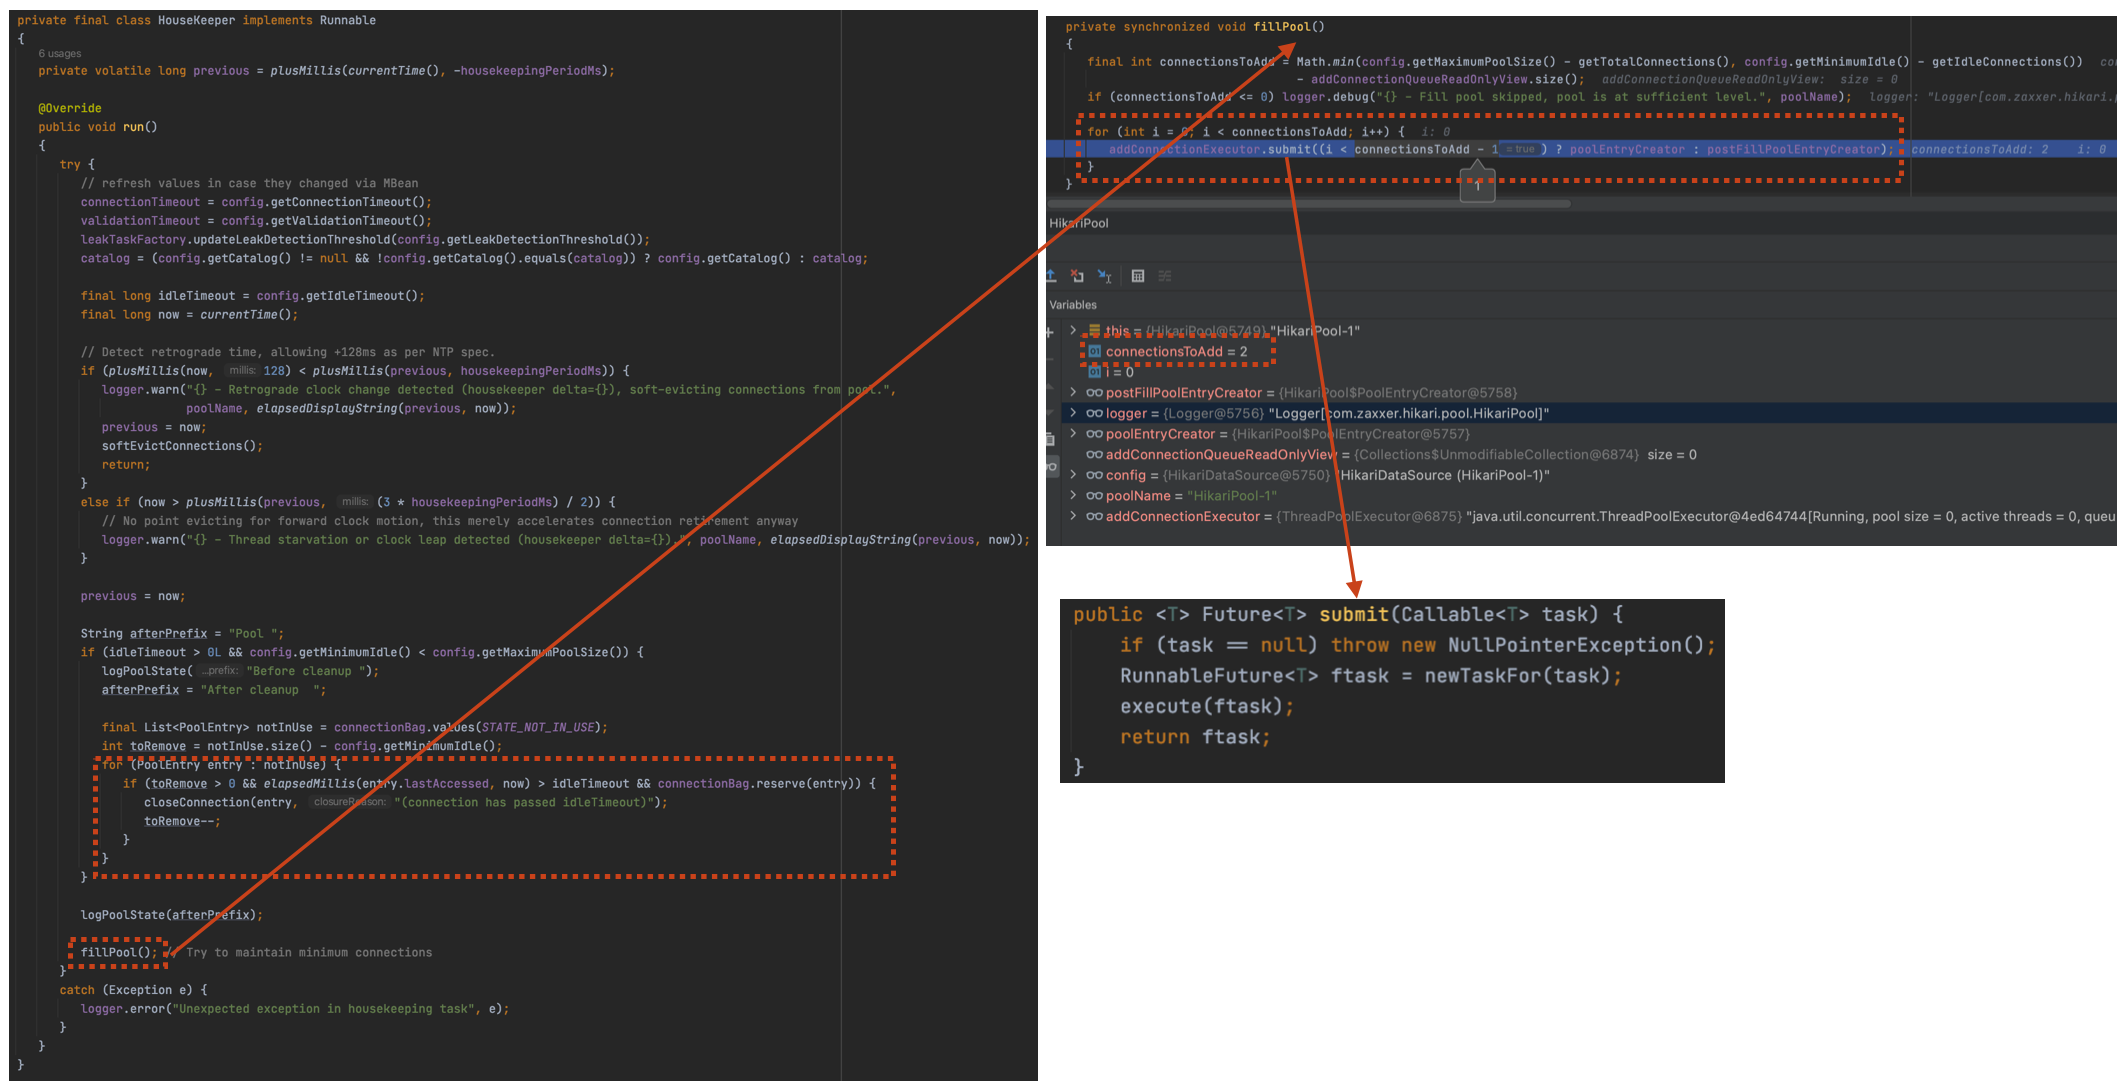The image size is (2124, 1088).
Task: Click the copy icon in Variables sidebar
Action: coord(1050,439)
